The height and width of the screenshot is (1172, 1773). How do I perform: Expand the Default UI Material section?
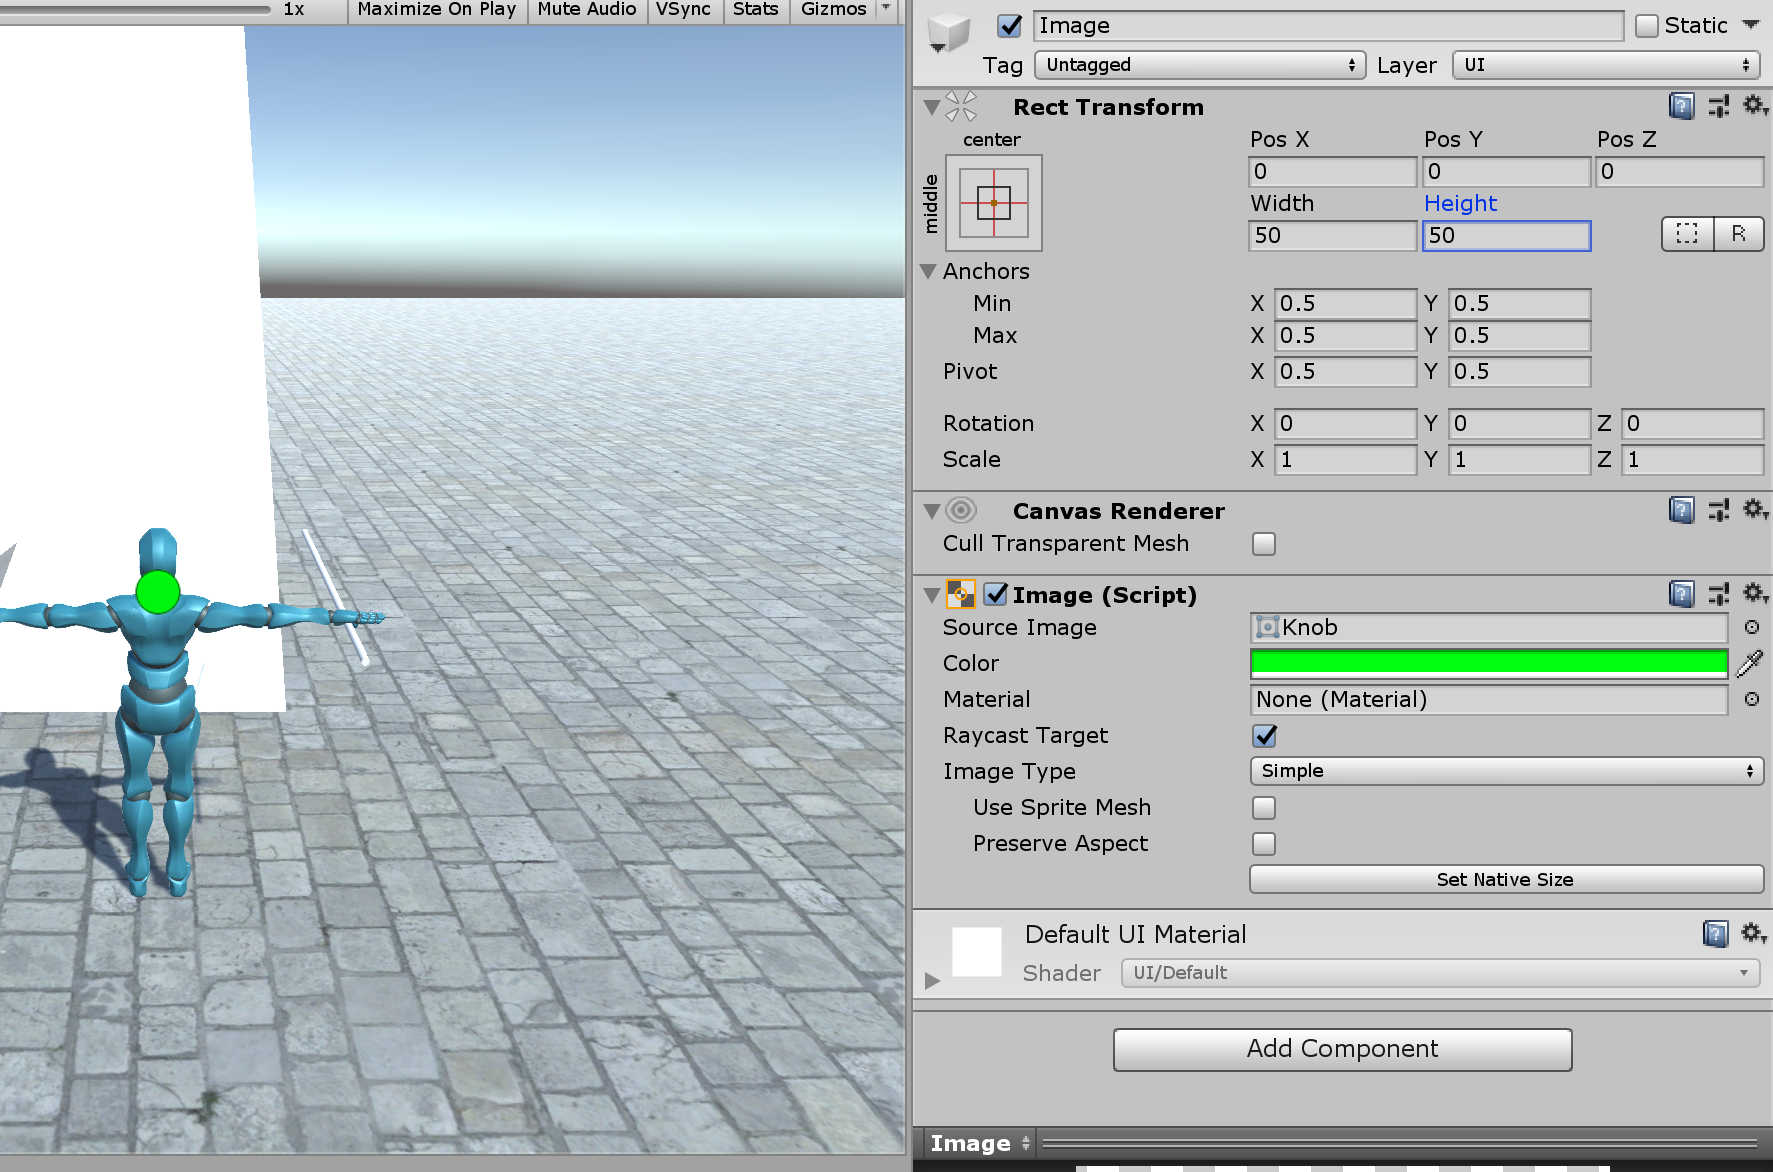click(x=932, y=980)
